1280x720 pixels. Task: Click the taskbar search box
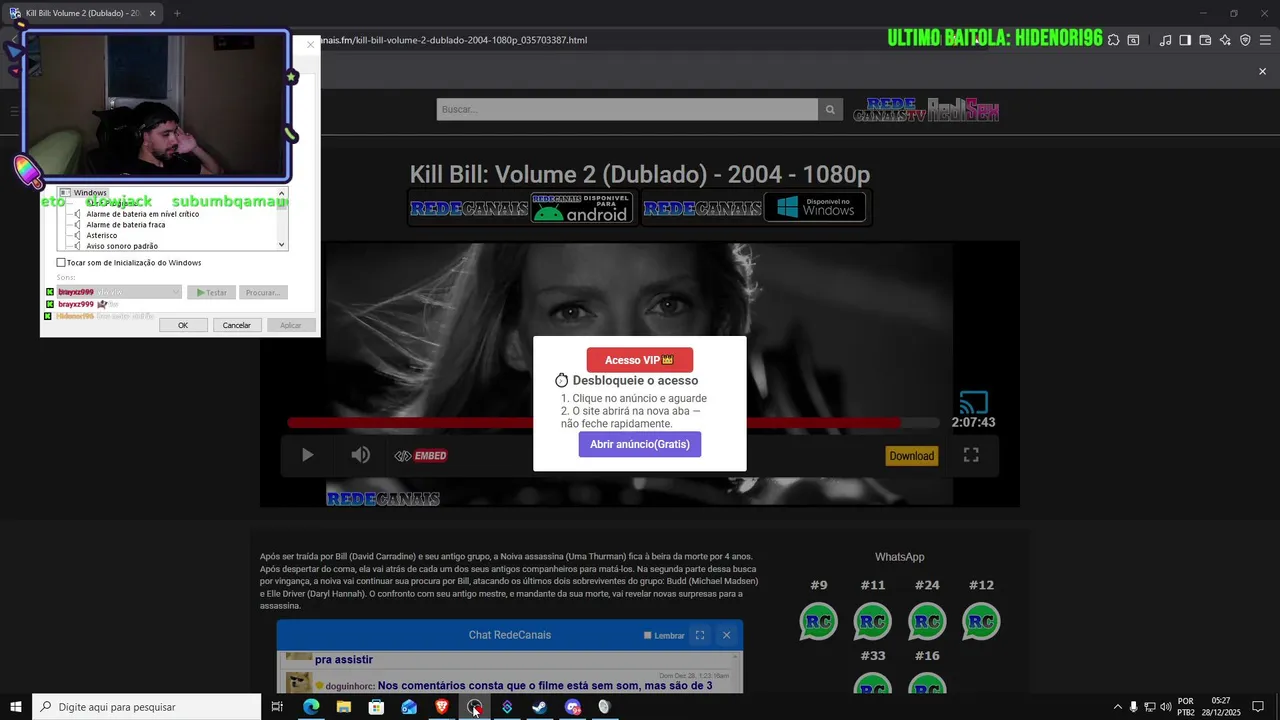click(x=147, y=707)
